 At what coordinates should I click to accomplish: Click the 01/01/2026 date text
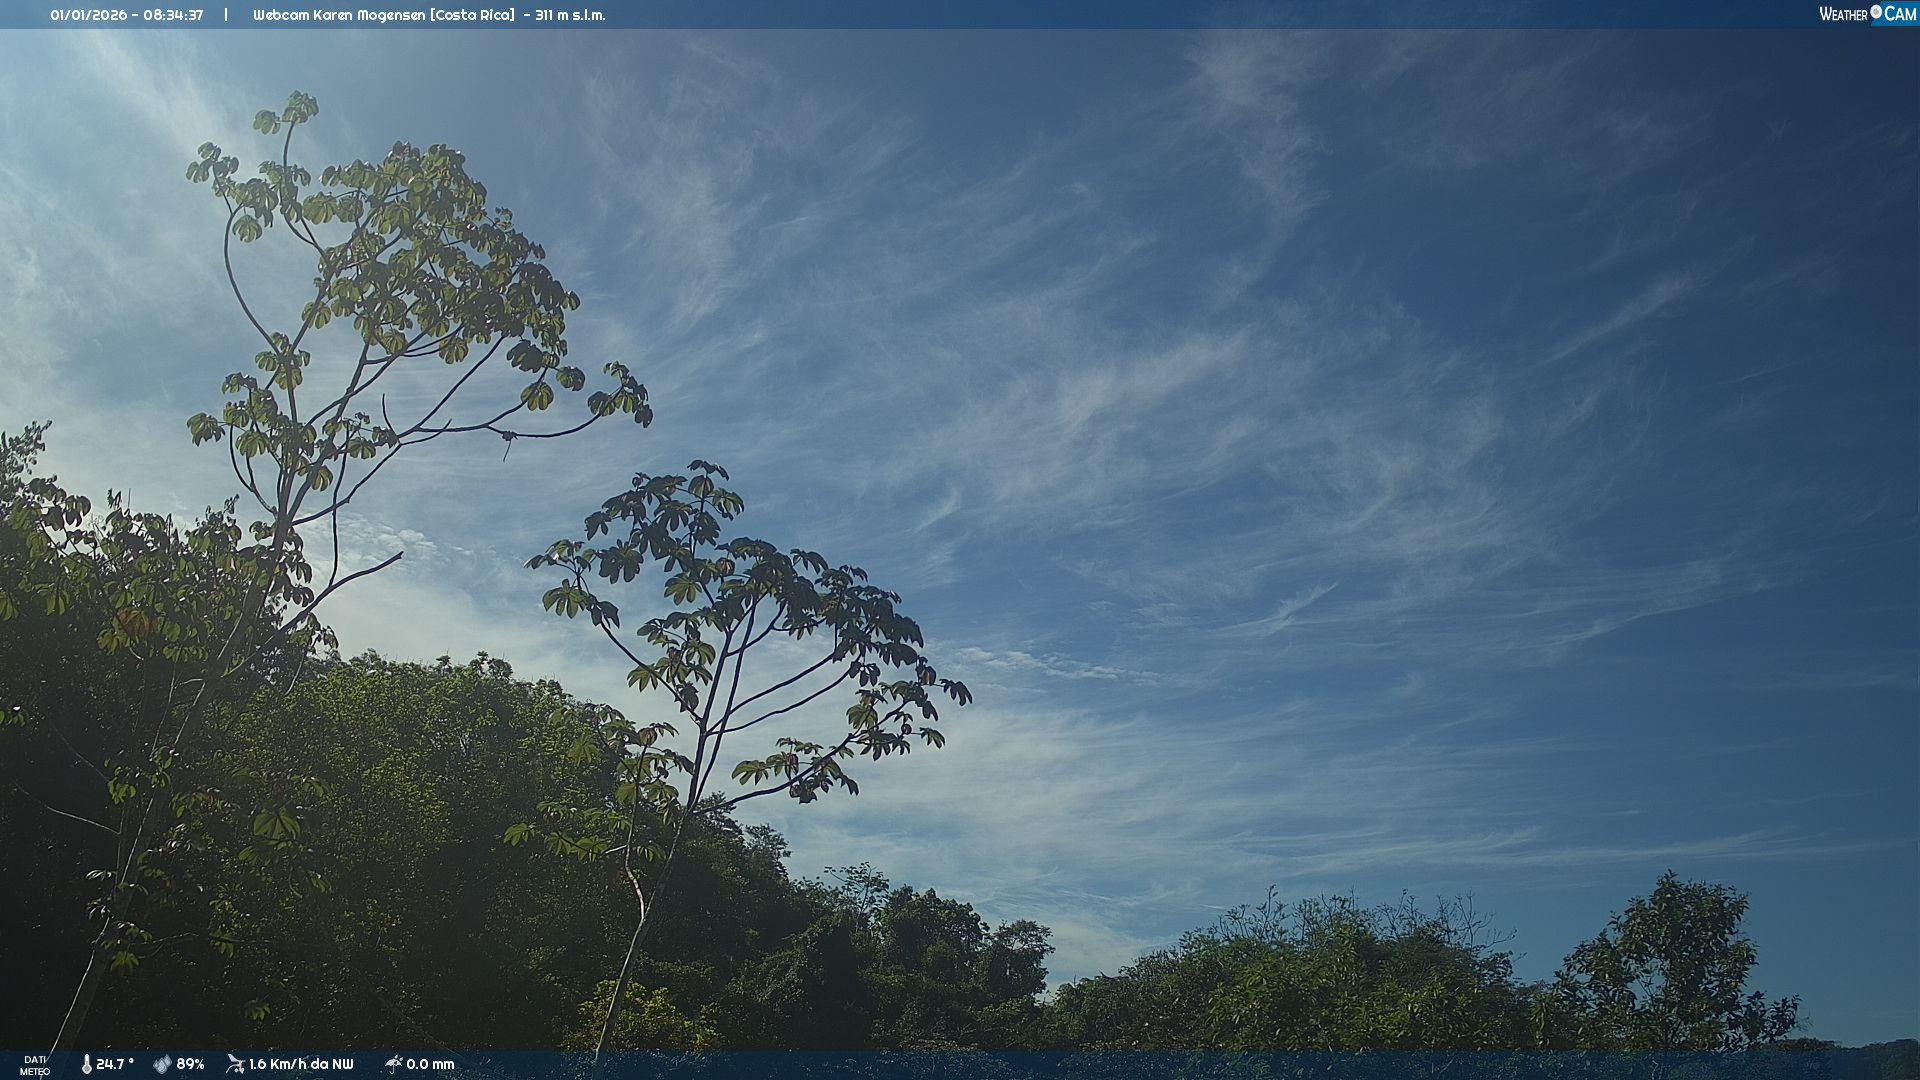coord(88,15)
